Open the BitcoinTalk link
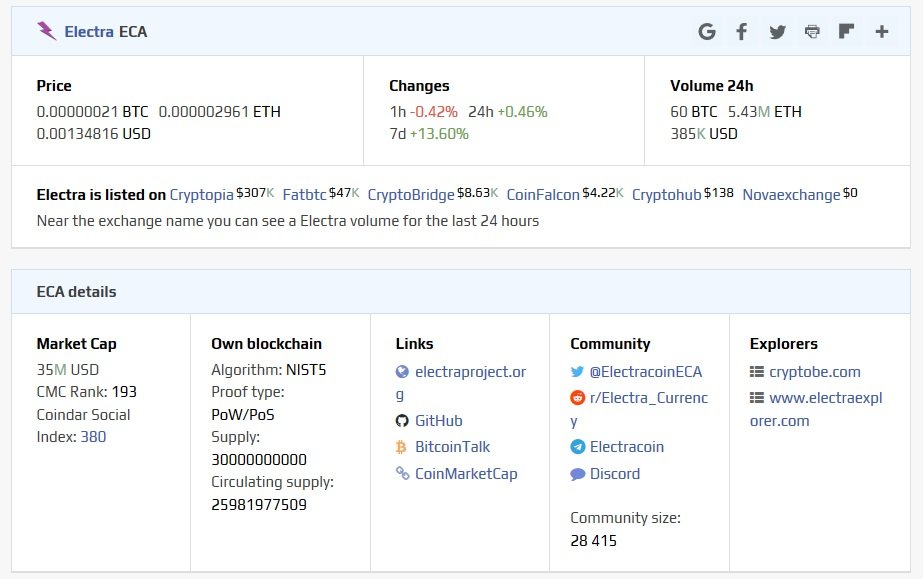 (x=452, y=447)
